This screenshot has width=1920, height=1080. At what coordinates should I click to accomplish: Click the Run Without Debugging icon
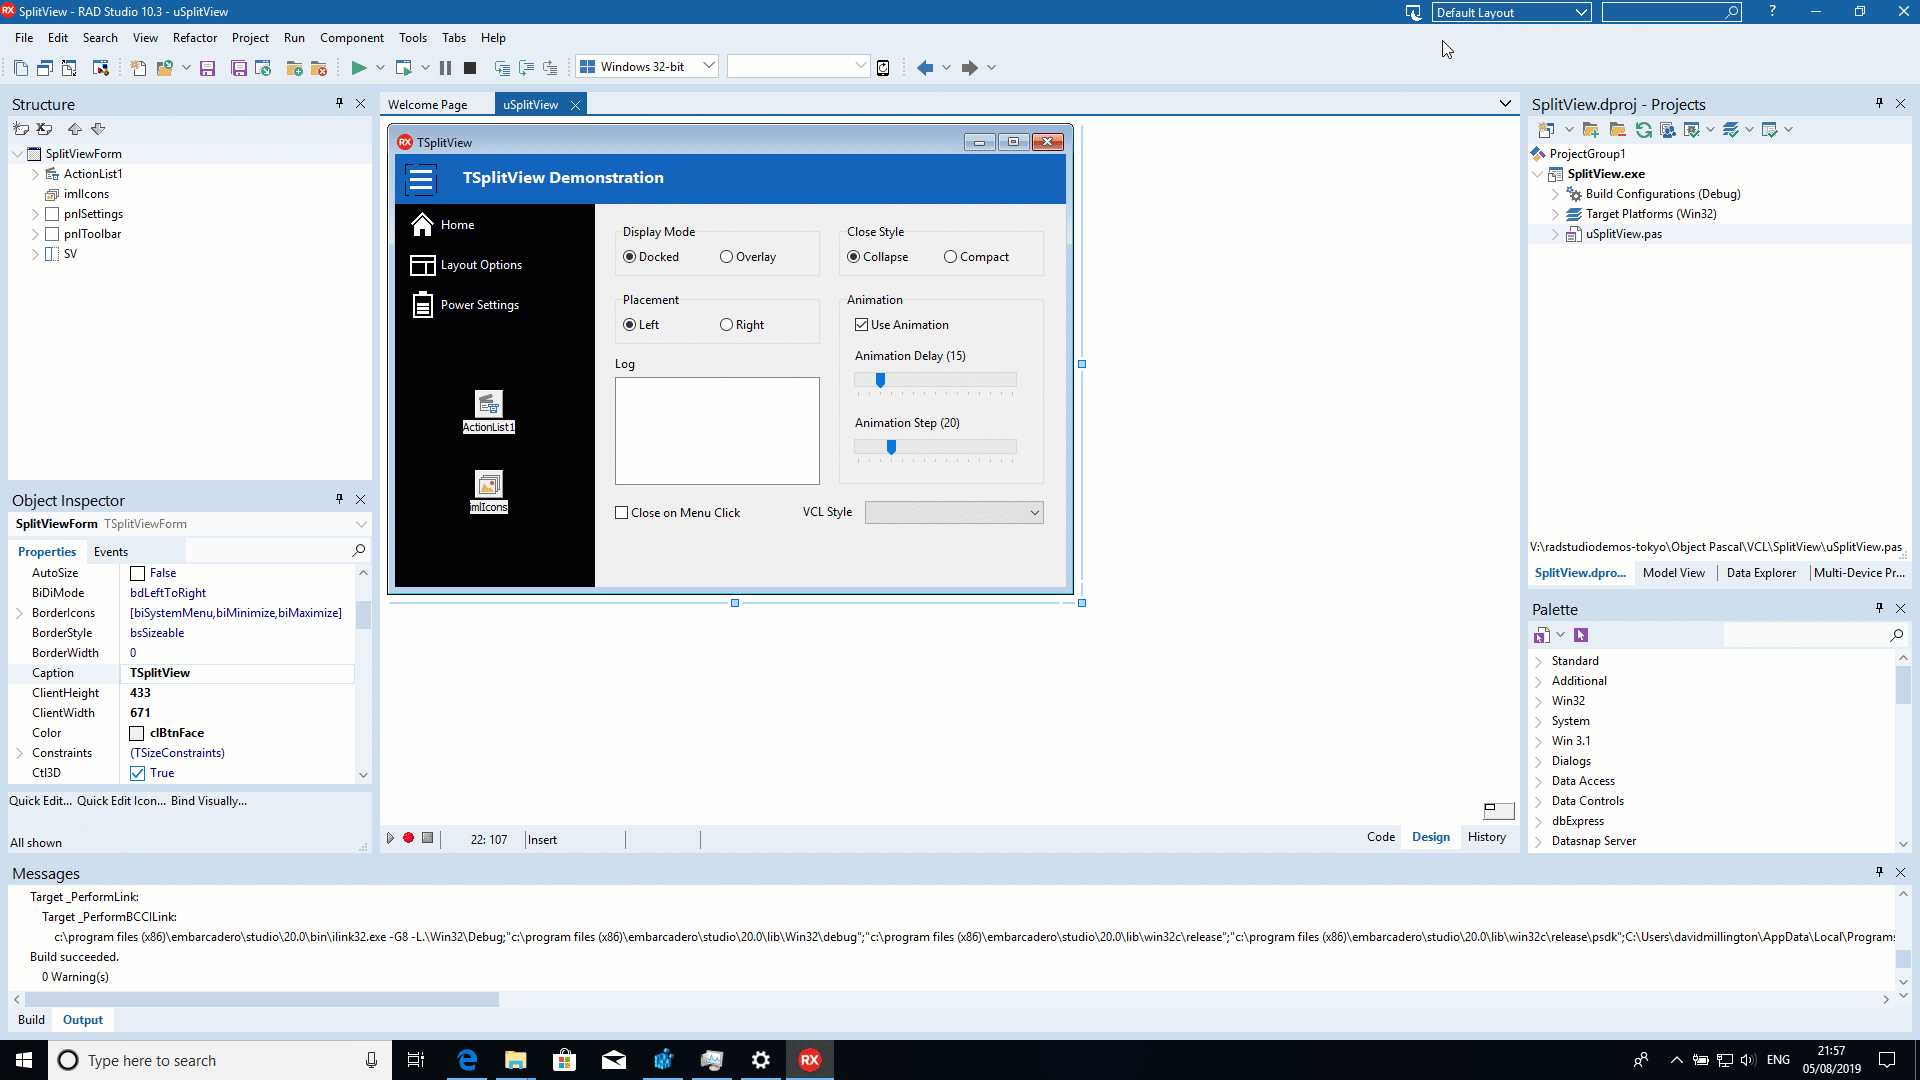coord(404,68)
